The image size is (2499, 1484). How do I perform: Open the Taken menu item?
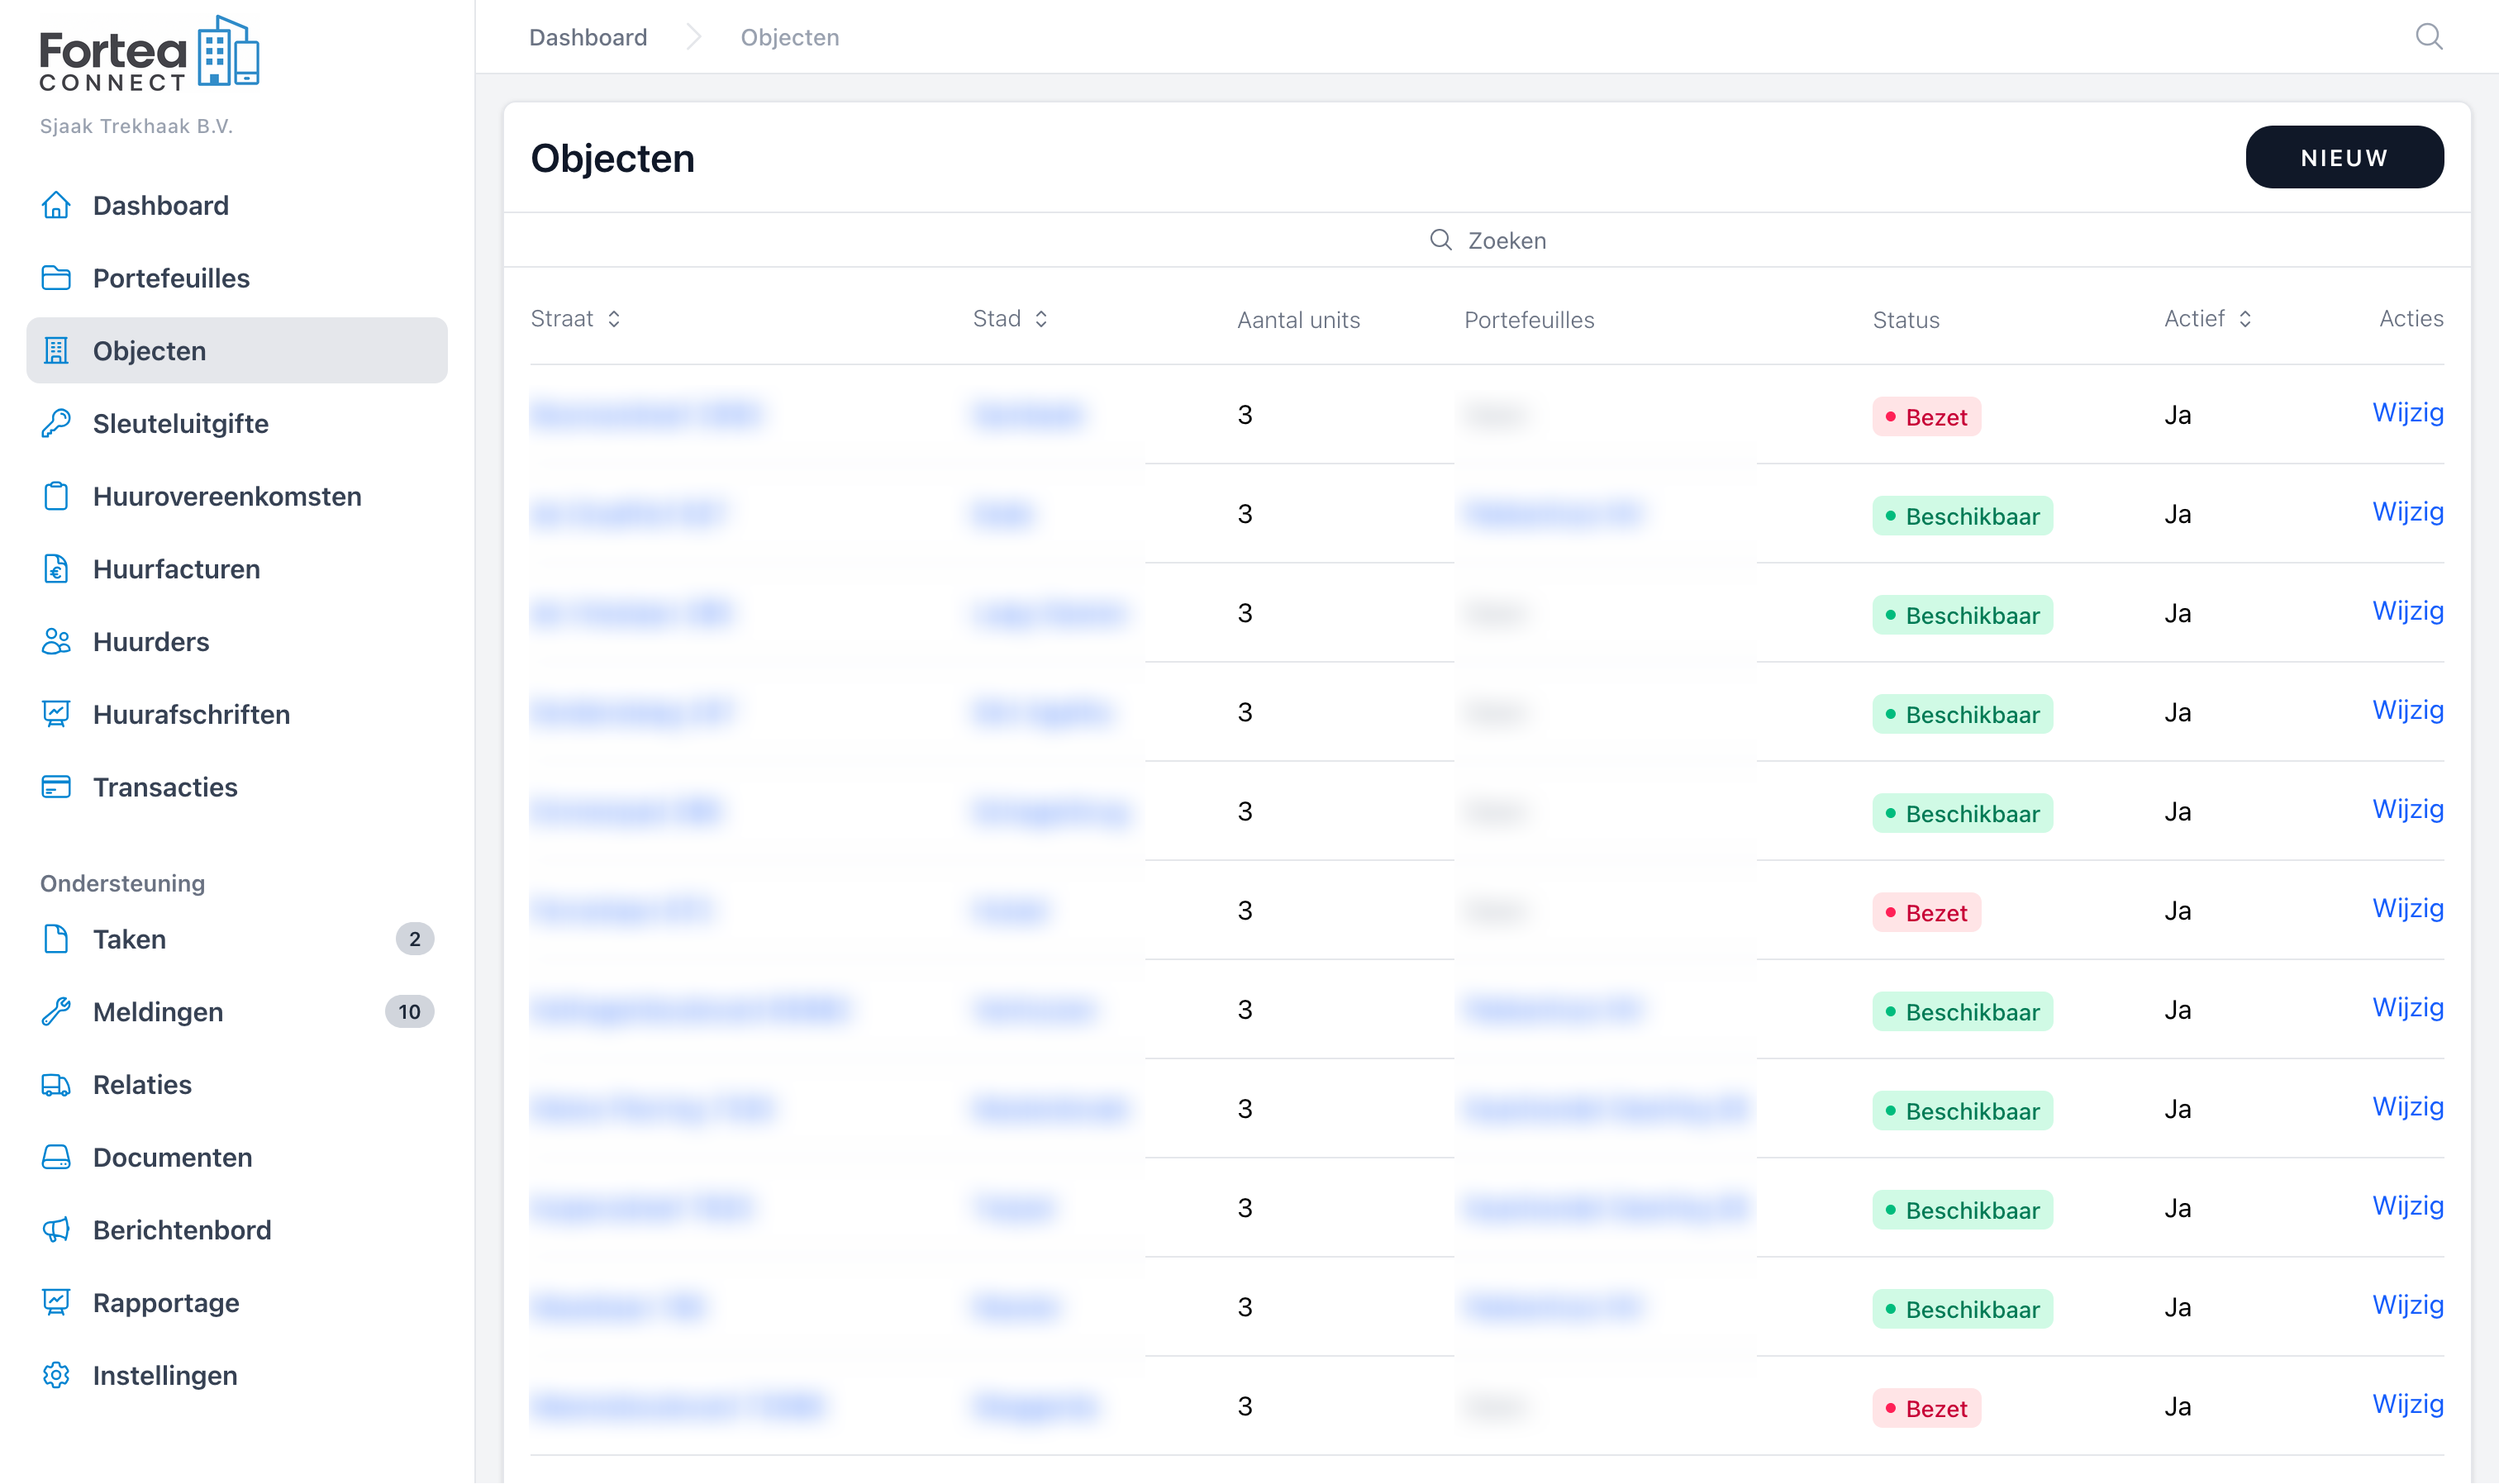click(129, 939)
